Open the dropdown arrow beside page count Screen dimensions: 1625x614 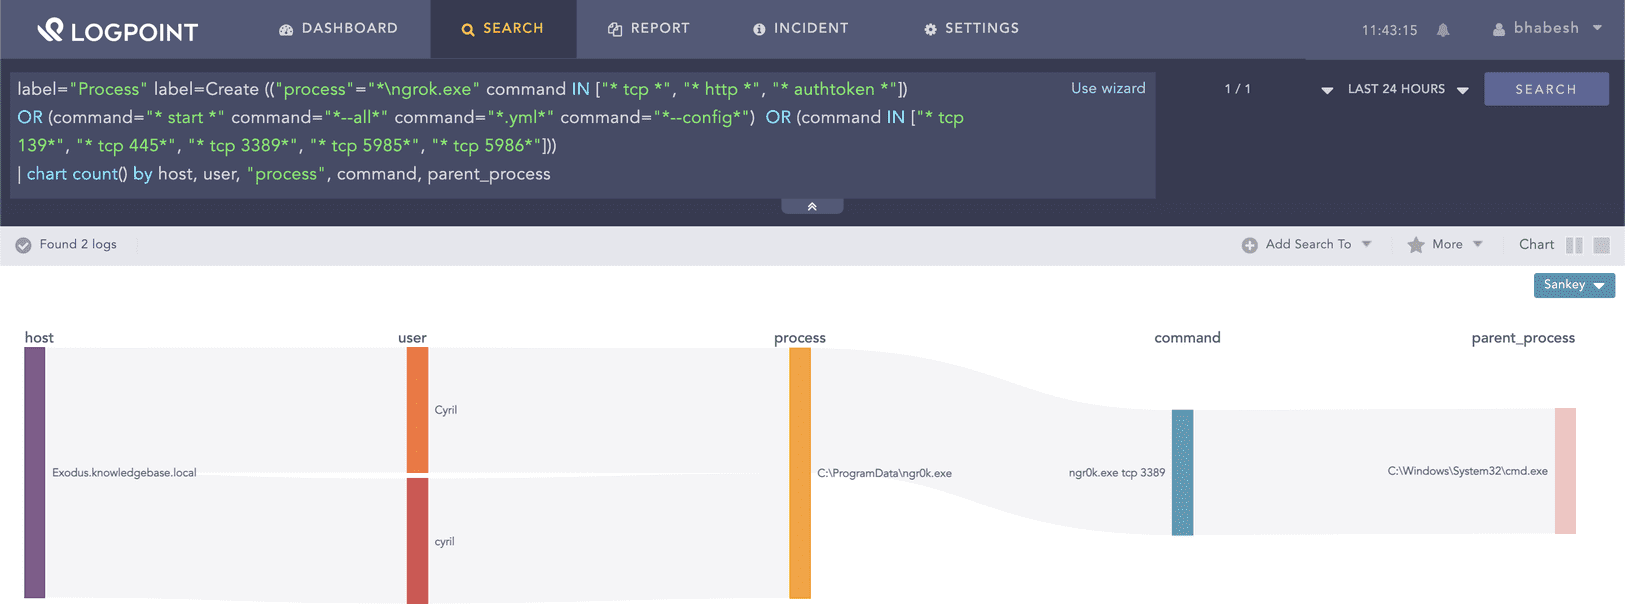click(1327, 90)
